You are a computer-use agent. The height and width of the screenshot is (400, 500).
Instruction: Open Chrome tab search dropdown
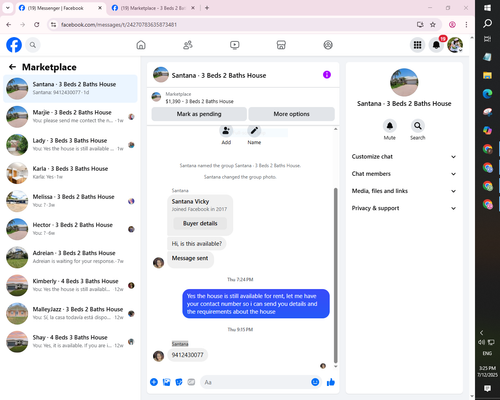tap(8, 8)
